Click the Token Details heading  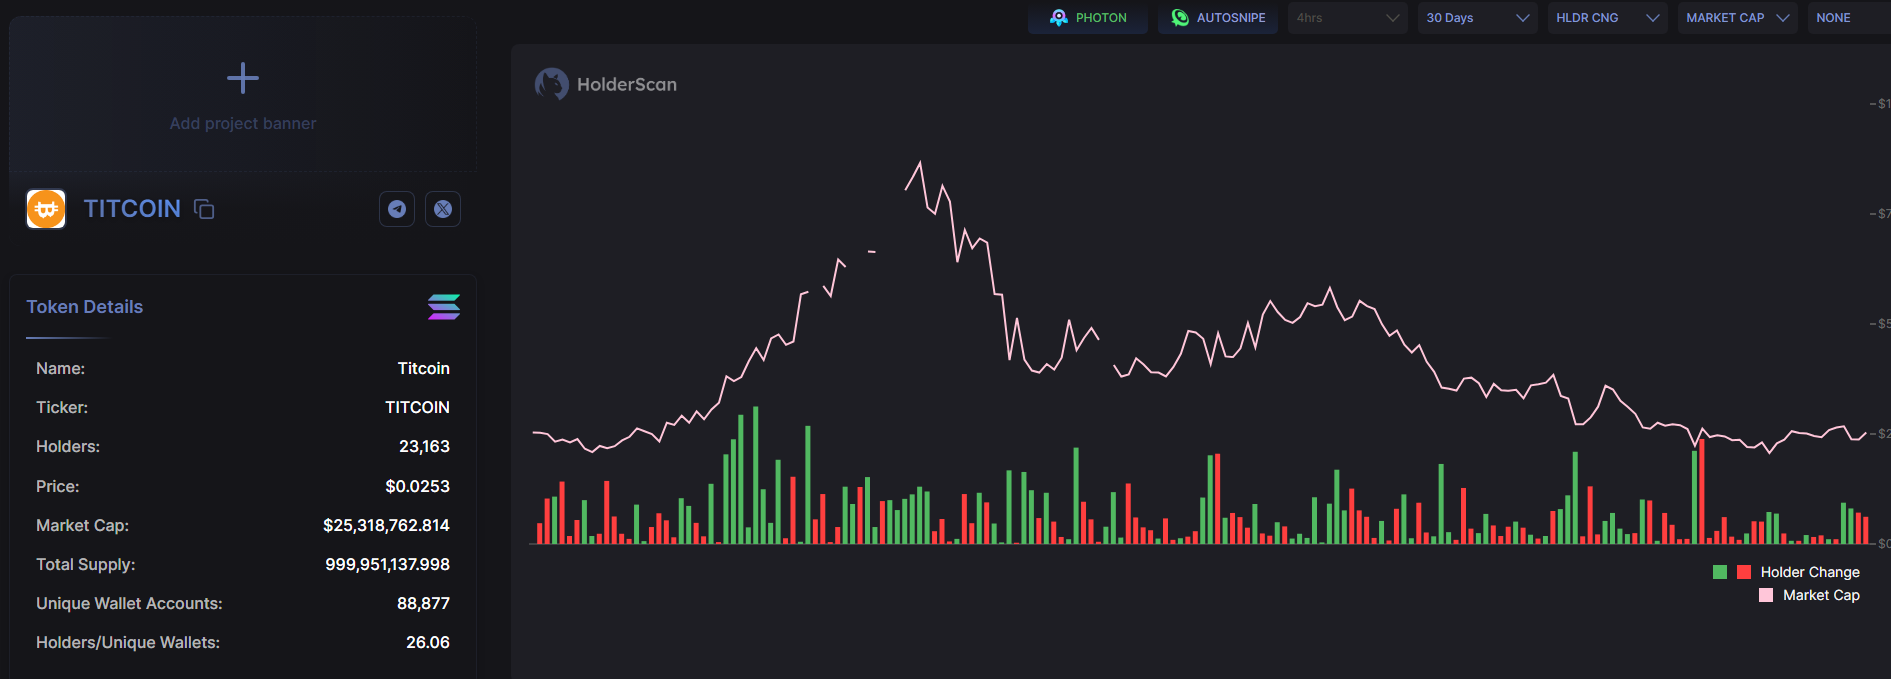point(85,307)
